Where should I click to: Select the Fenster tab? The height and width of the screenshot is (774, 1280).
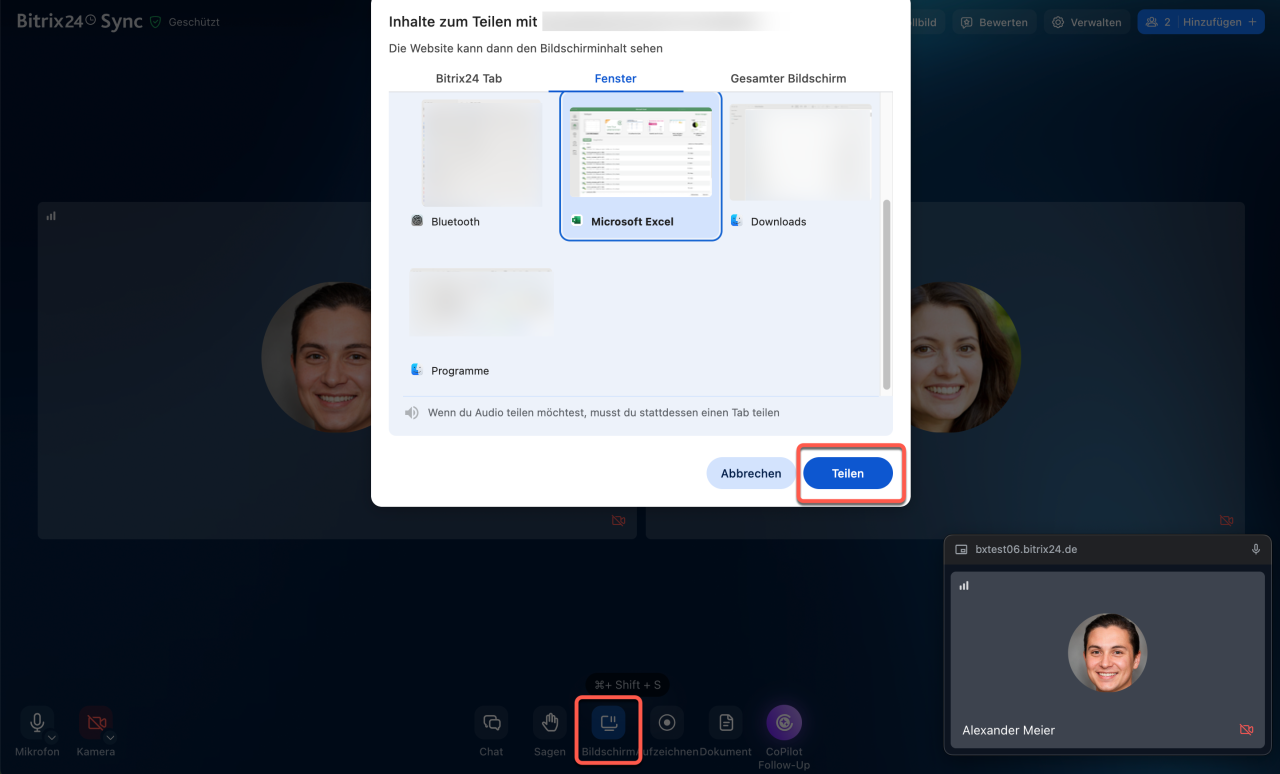pos(616,78)
